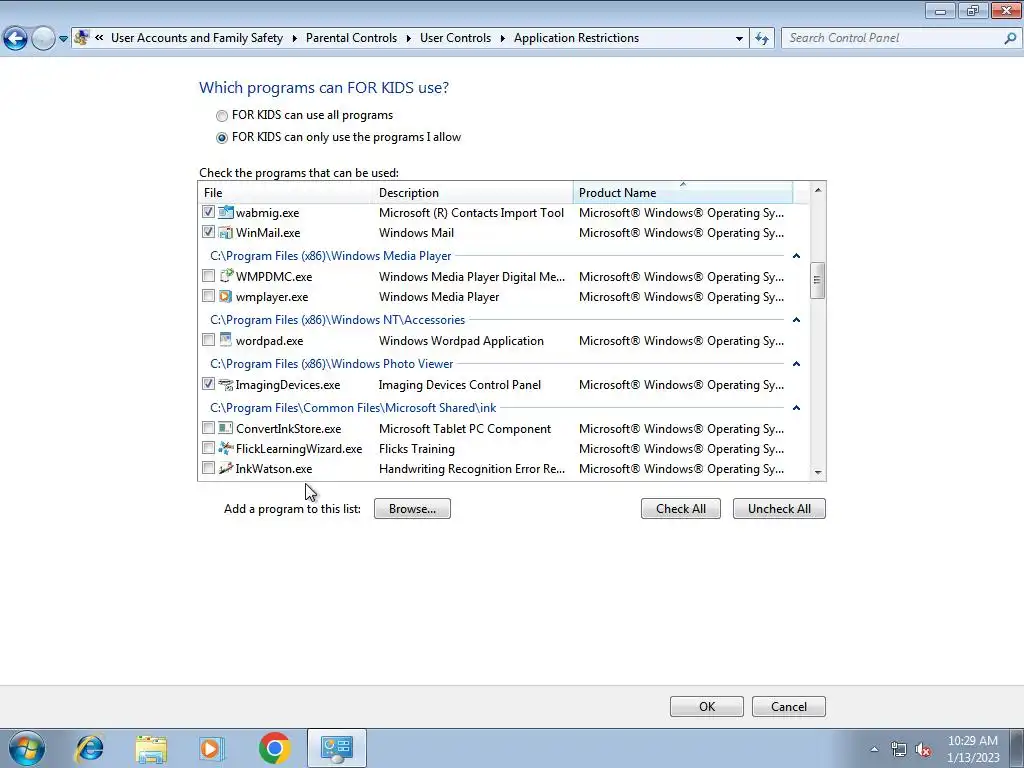Check the wordpad.exe checkbox
The width and height of the screenshot is (1024, 768).
208,340
